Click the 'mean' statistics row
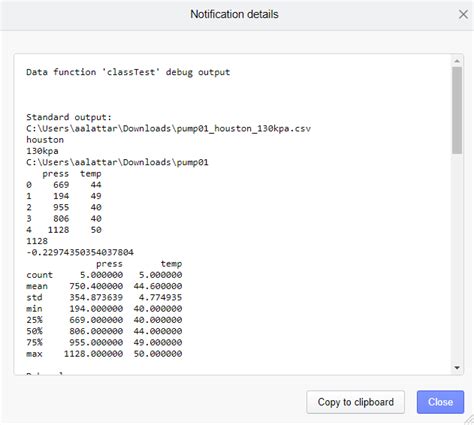Screen dimensions: 474x425 [104, 286]
